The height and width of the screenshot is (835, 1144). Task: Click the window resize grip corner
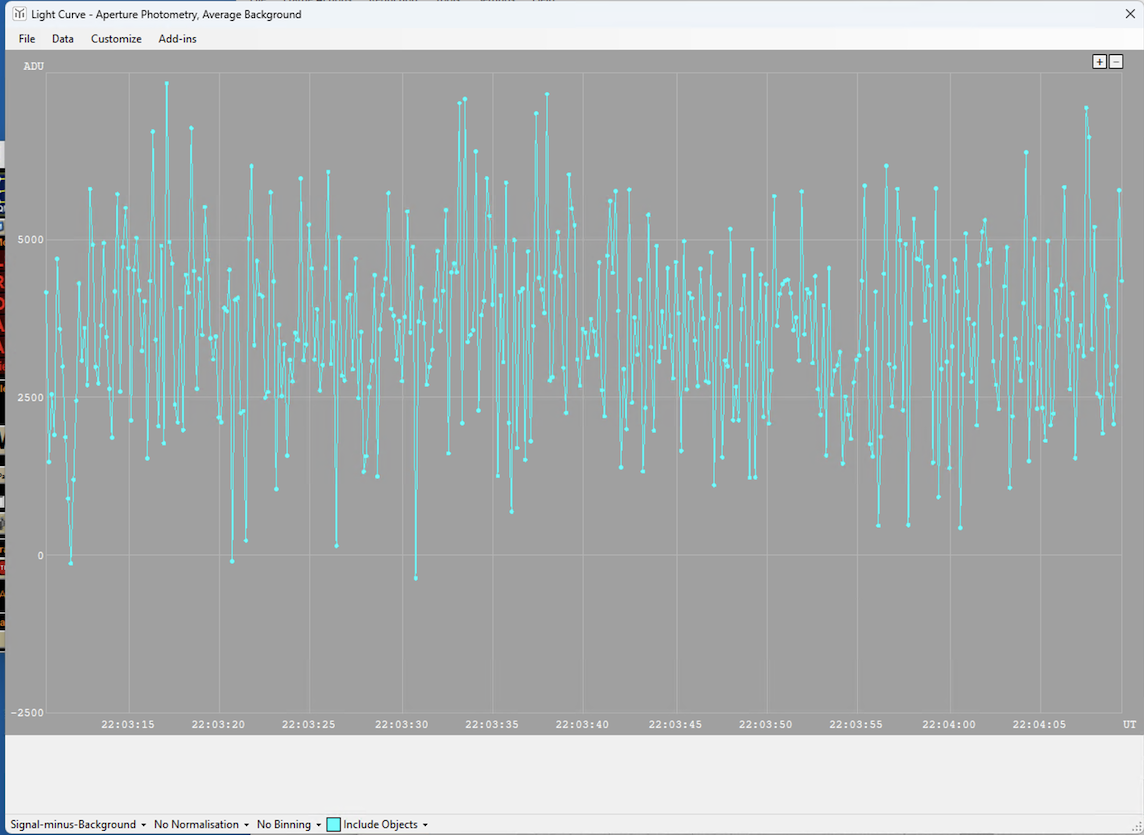click(1137, 828)
